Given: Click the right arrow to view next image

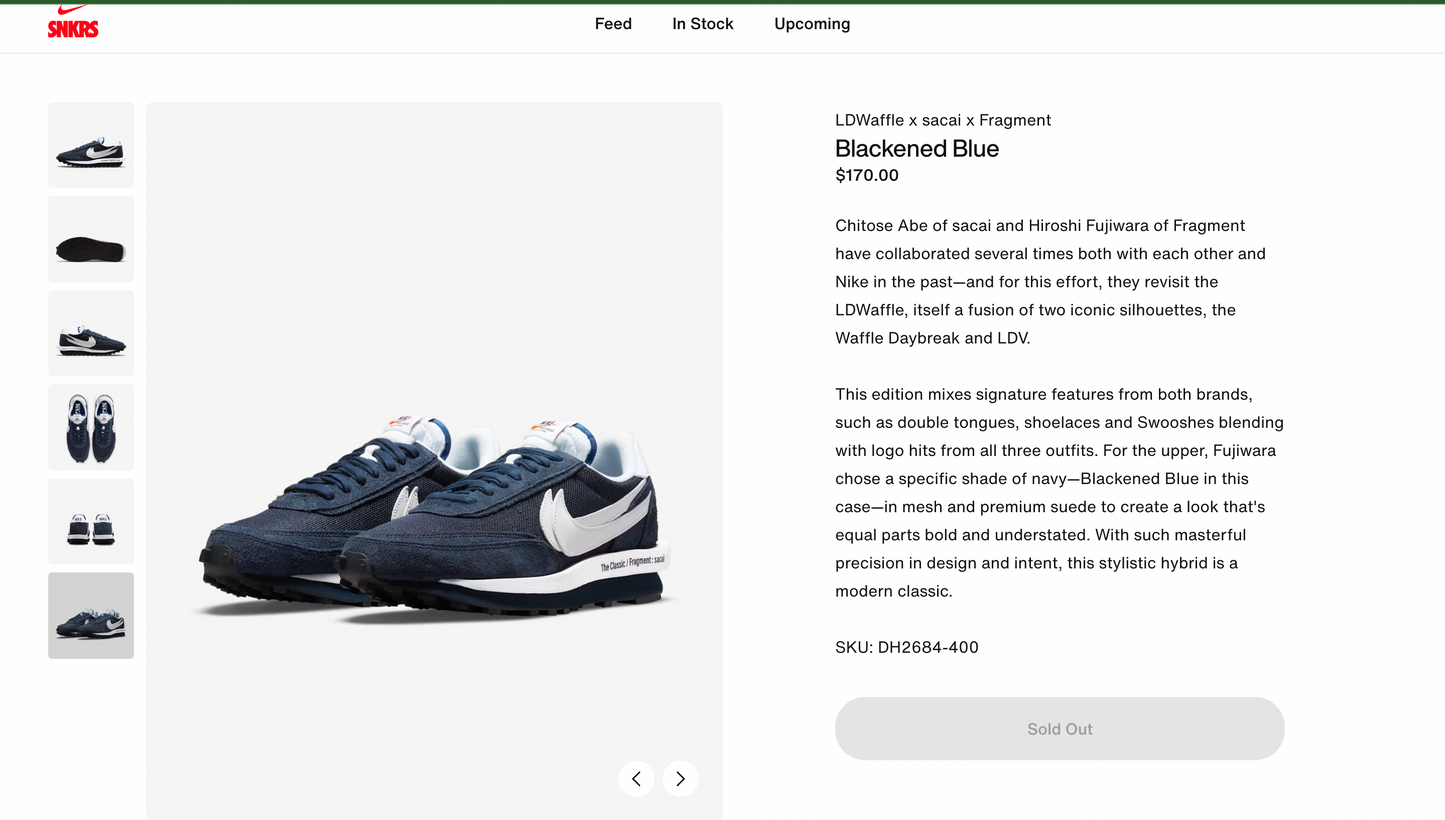Looking at the screenshot, I should click(x=680, y=778).
